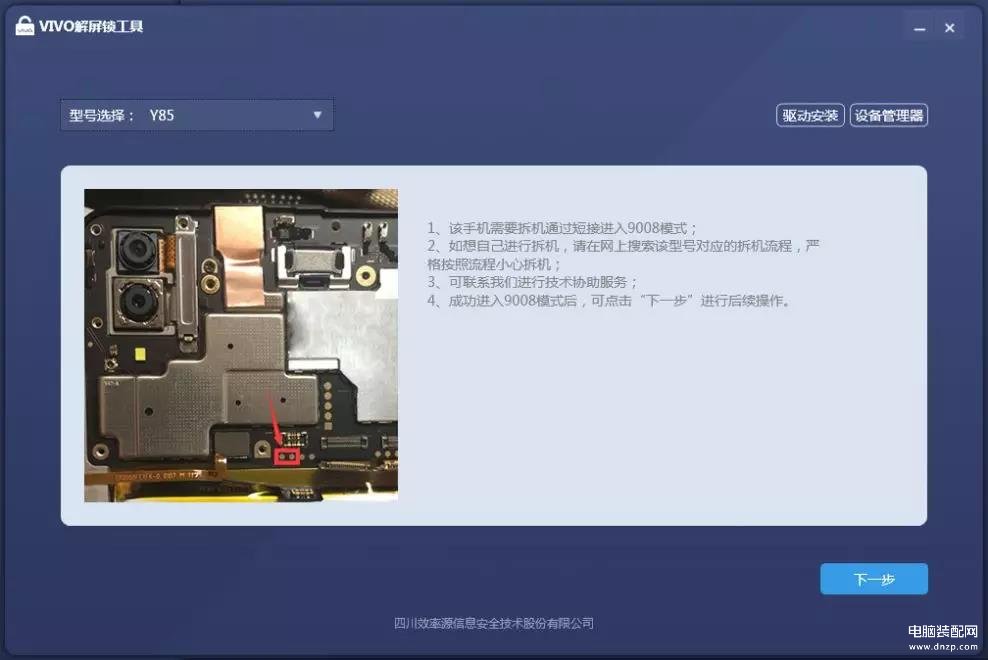Close the VIVO unlock tool window
Image resolution: width=988 pixels, height=660 pixels.
tap(950, 28)
